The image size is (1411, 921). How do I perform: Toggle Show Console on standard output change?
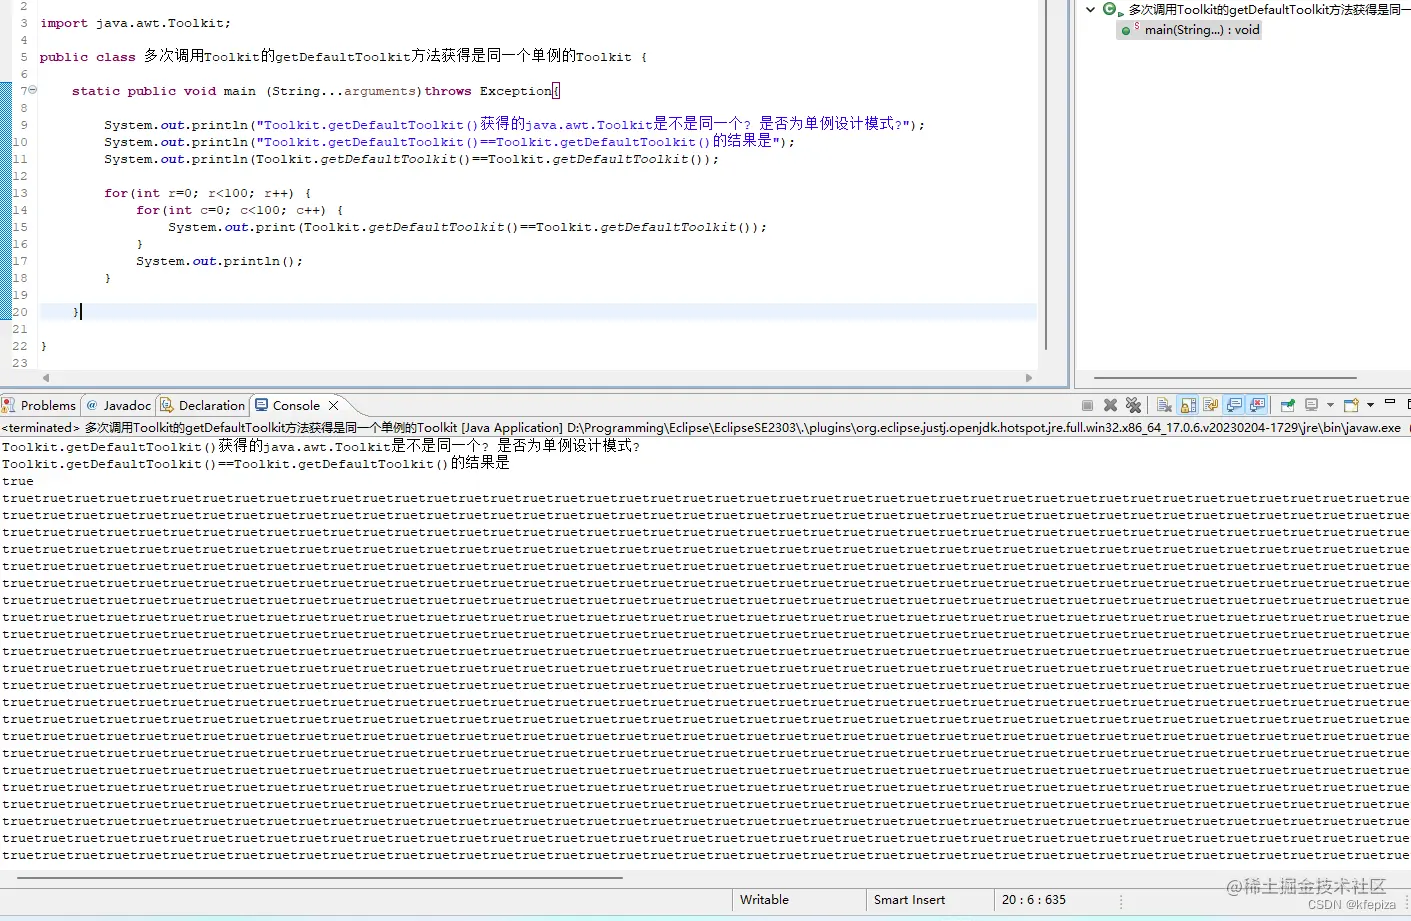click(x=1235, y=405)
